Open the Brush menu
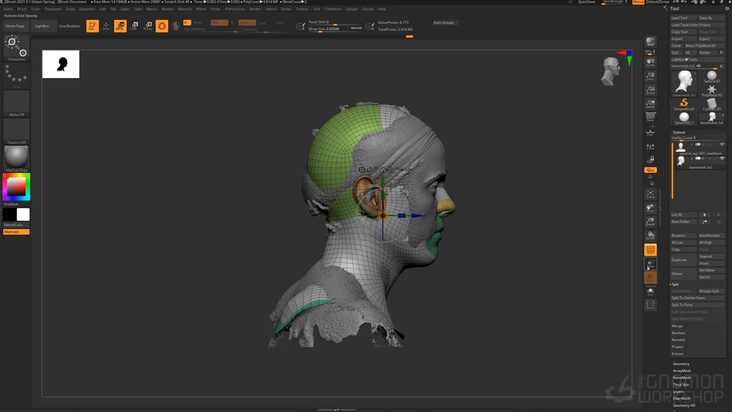 click(x=21, y=9)
